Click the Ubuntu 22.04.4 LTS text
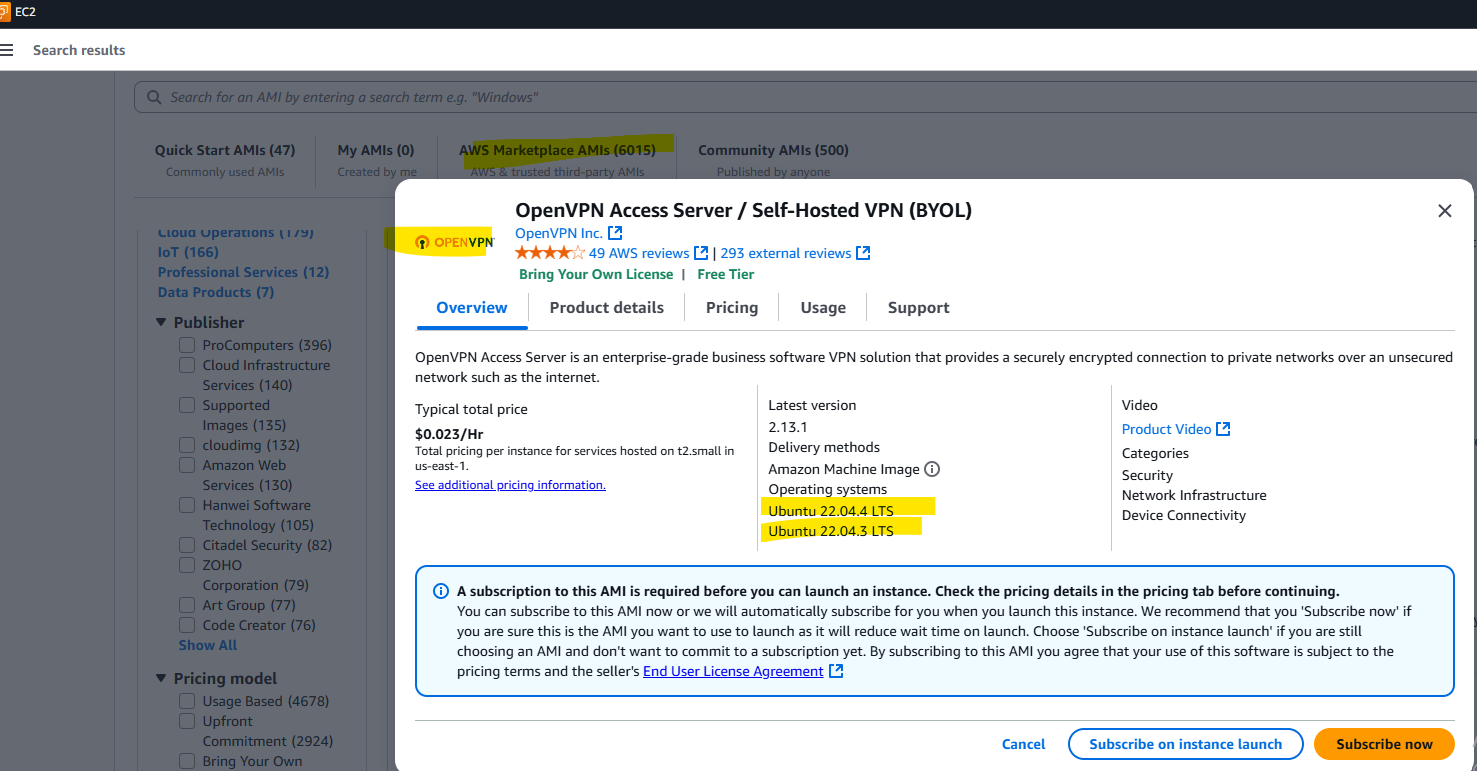This screenshot has width=1477, height=771. [831, 511]
